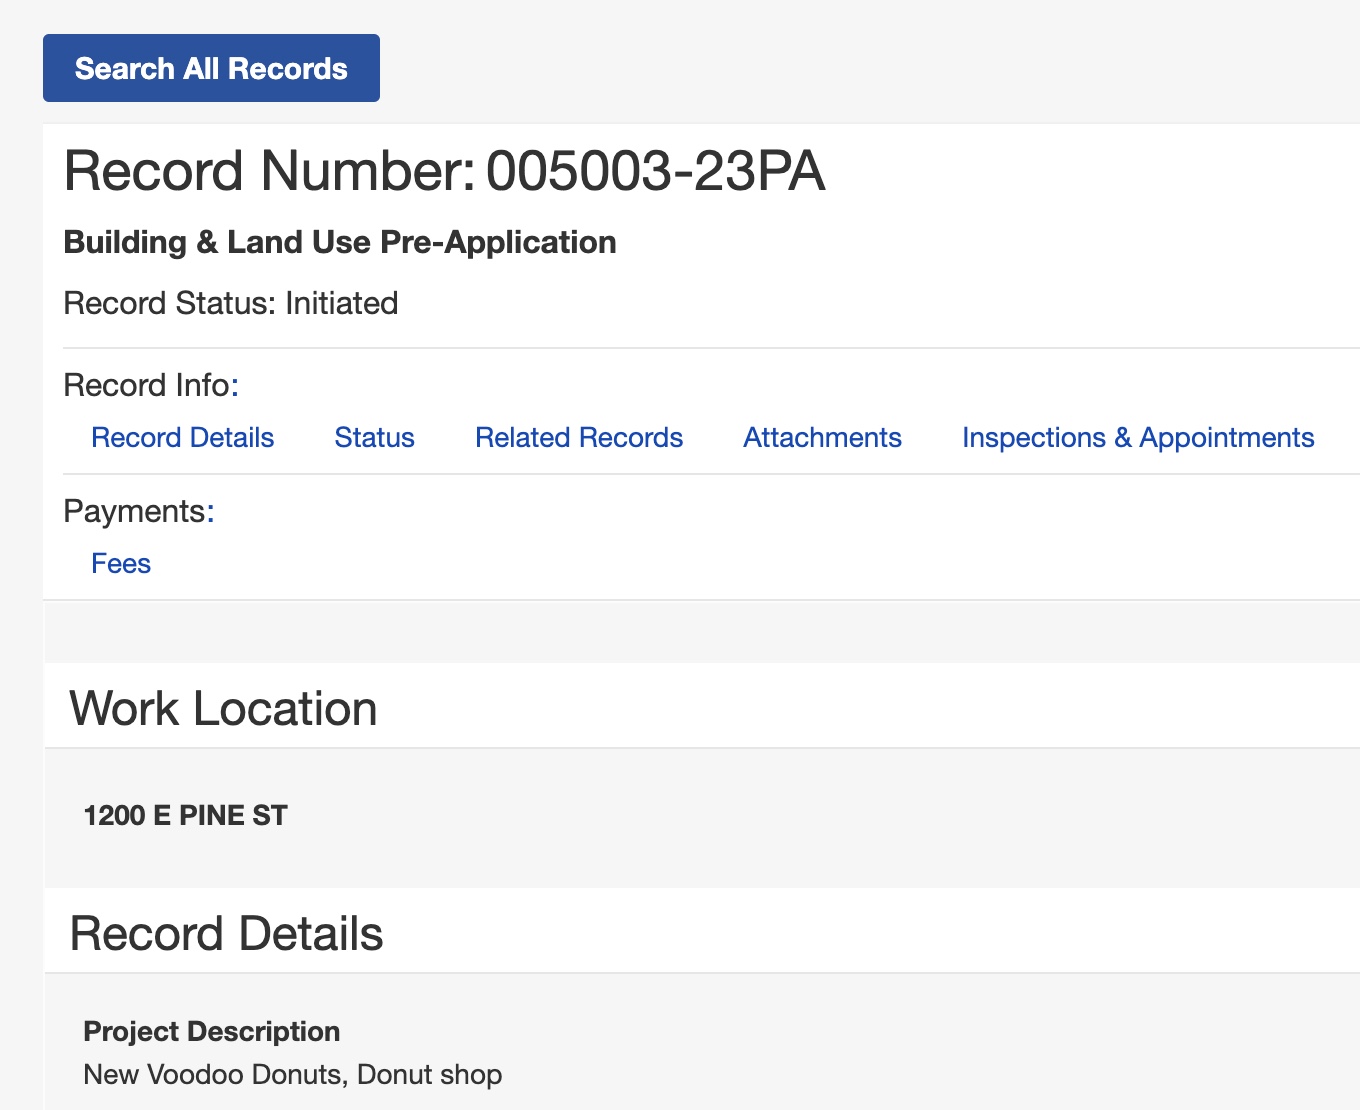This screenshot has width=1360, height=1110.
Task: Click the 'Record Status:' label text
Action: 169,303
